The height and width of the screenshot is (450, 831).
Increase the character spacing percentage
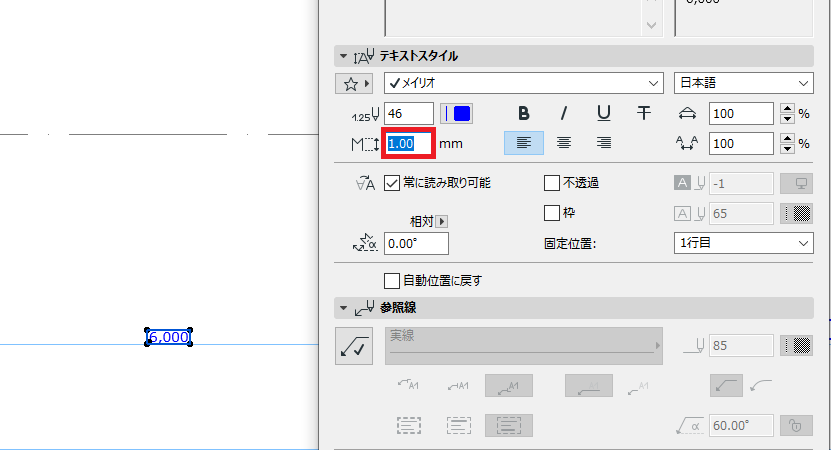click(x=788, y=139)
